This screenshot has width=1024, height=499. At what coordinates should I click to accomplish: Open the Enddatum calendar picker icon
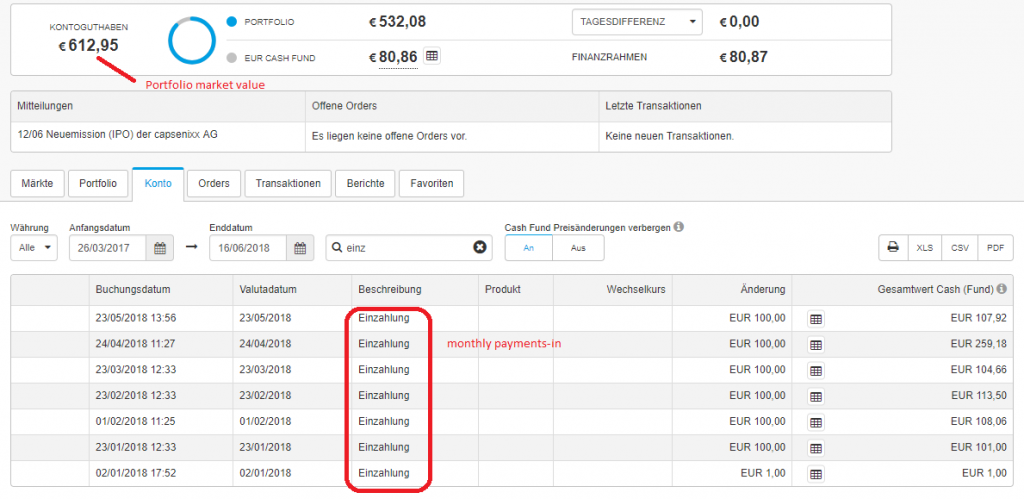coord(300,248)
